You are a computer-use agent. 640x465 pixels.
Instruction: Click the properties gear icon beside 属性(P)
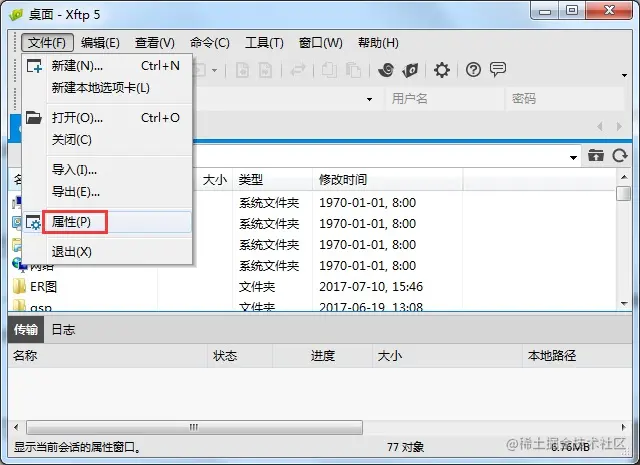pyautogui.click(x=33, y=222)
